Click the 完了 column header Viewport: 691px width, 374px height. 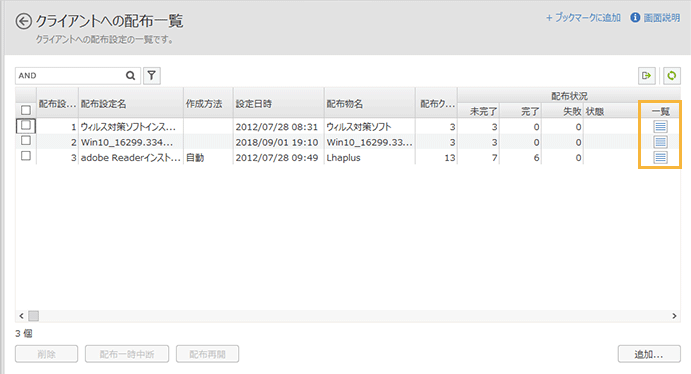click(520, 111)
